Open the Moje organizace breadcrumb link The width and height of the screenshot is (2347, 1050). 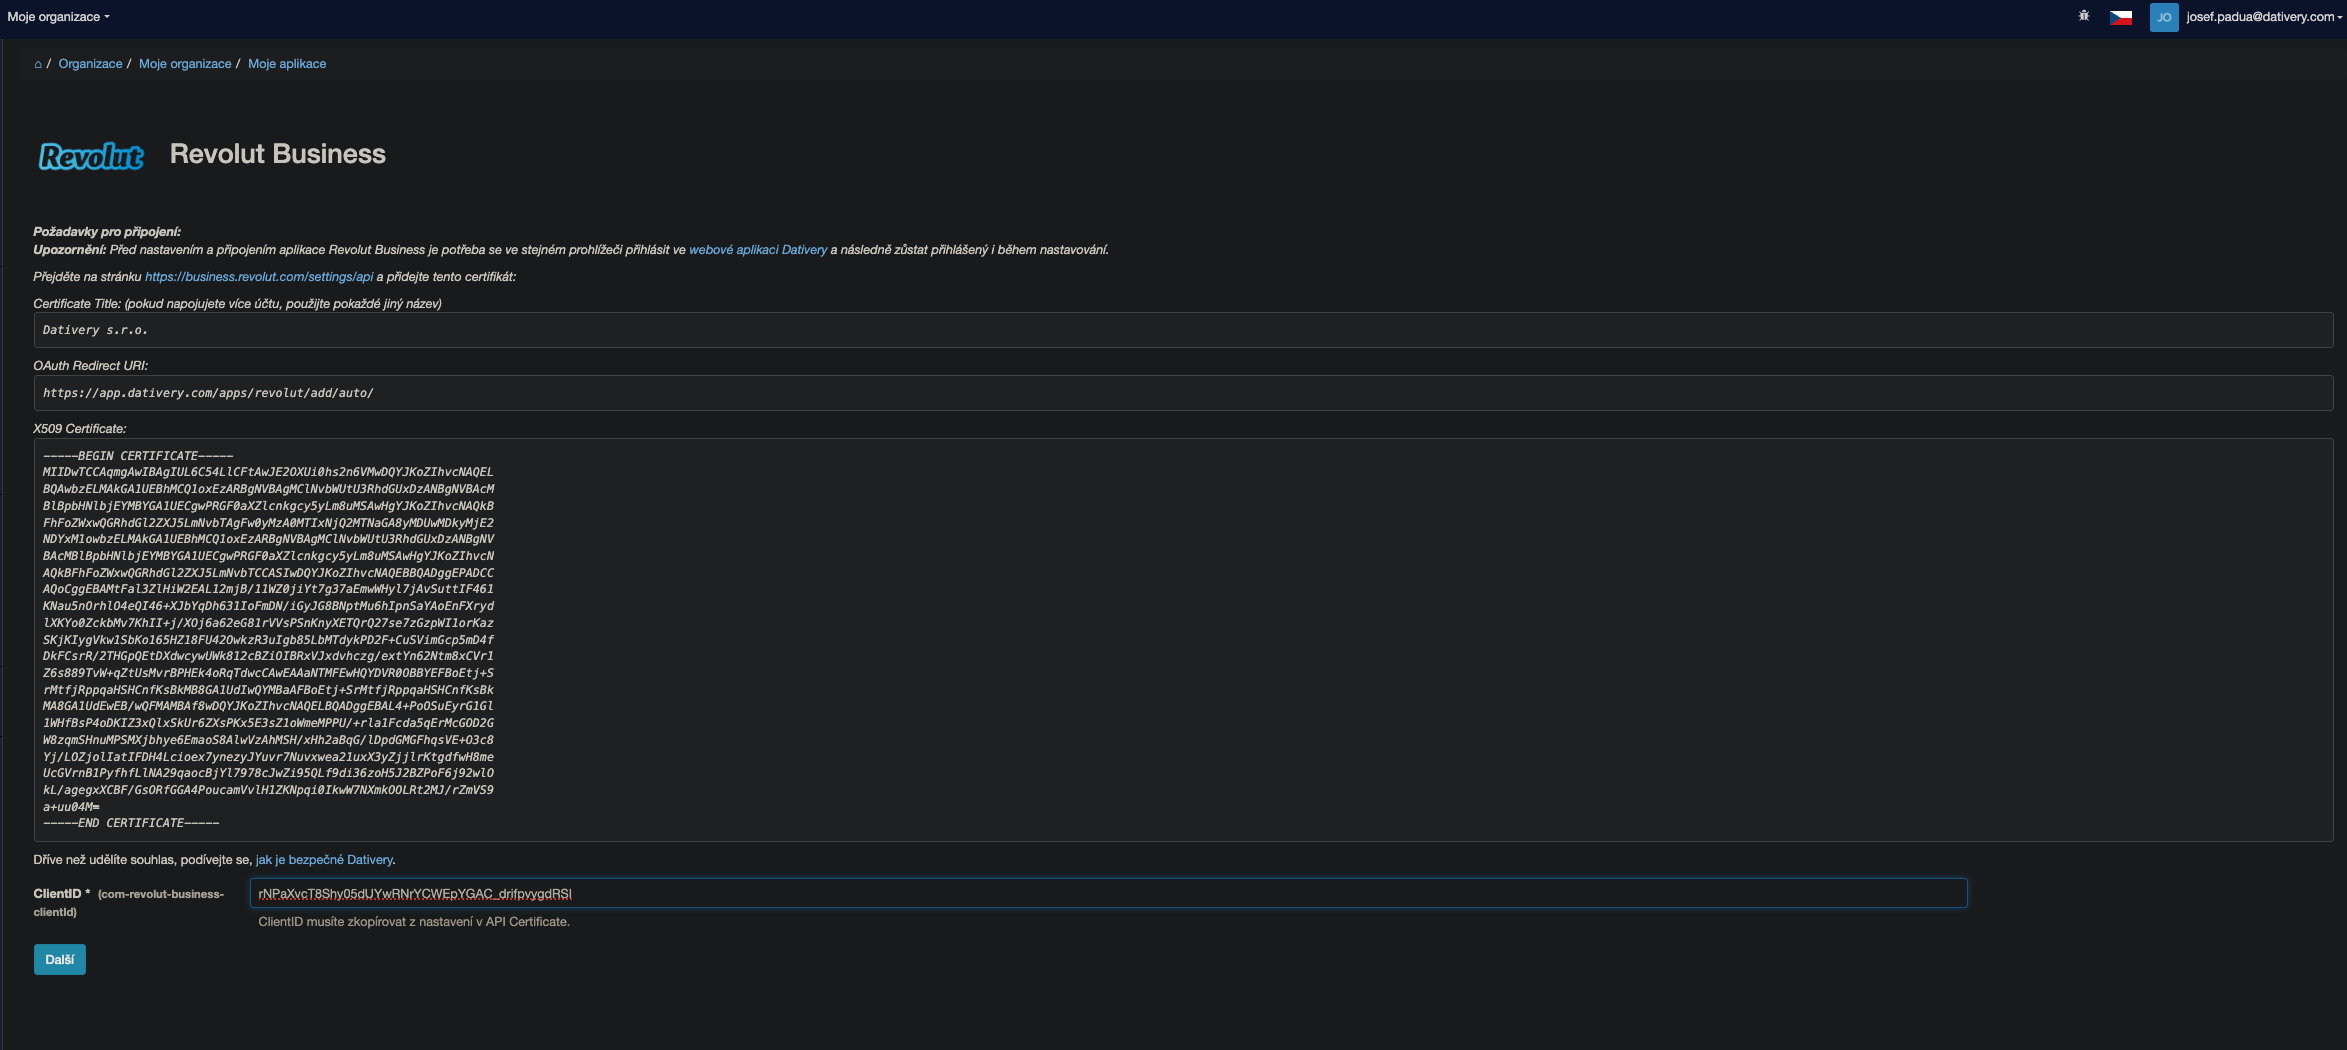[185, 64]
